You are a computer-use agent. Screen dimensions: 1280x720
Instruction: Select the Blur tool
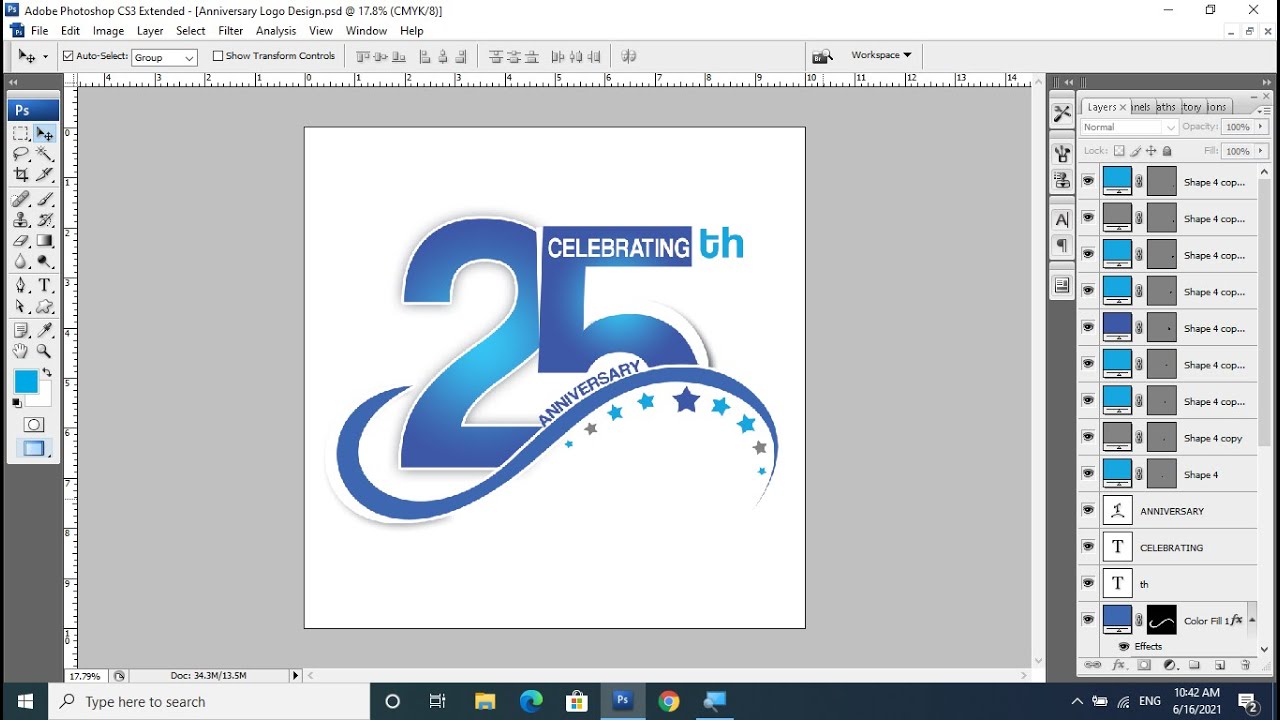[x=21, y=261]
